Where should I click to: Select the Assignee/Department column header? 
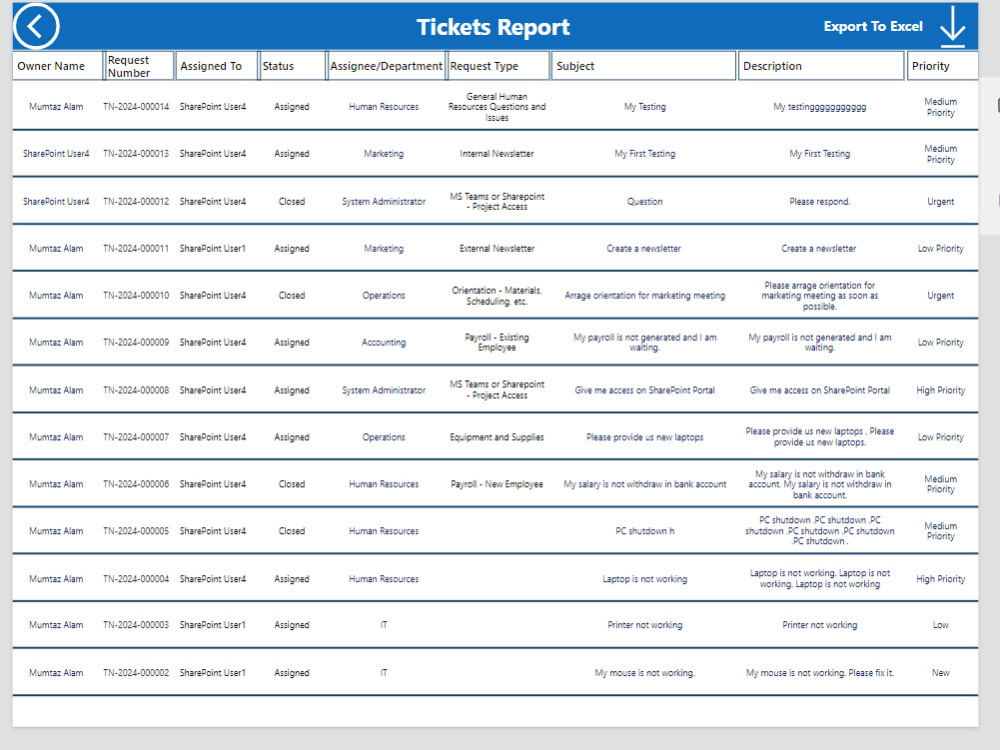[386, 66]
